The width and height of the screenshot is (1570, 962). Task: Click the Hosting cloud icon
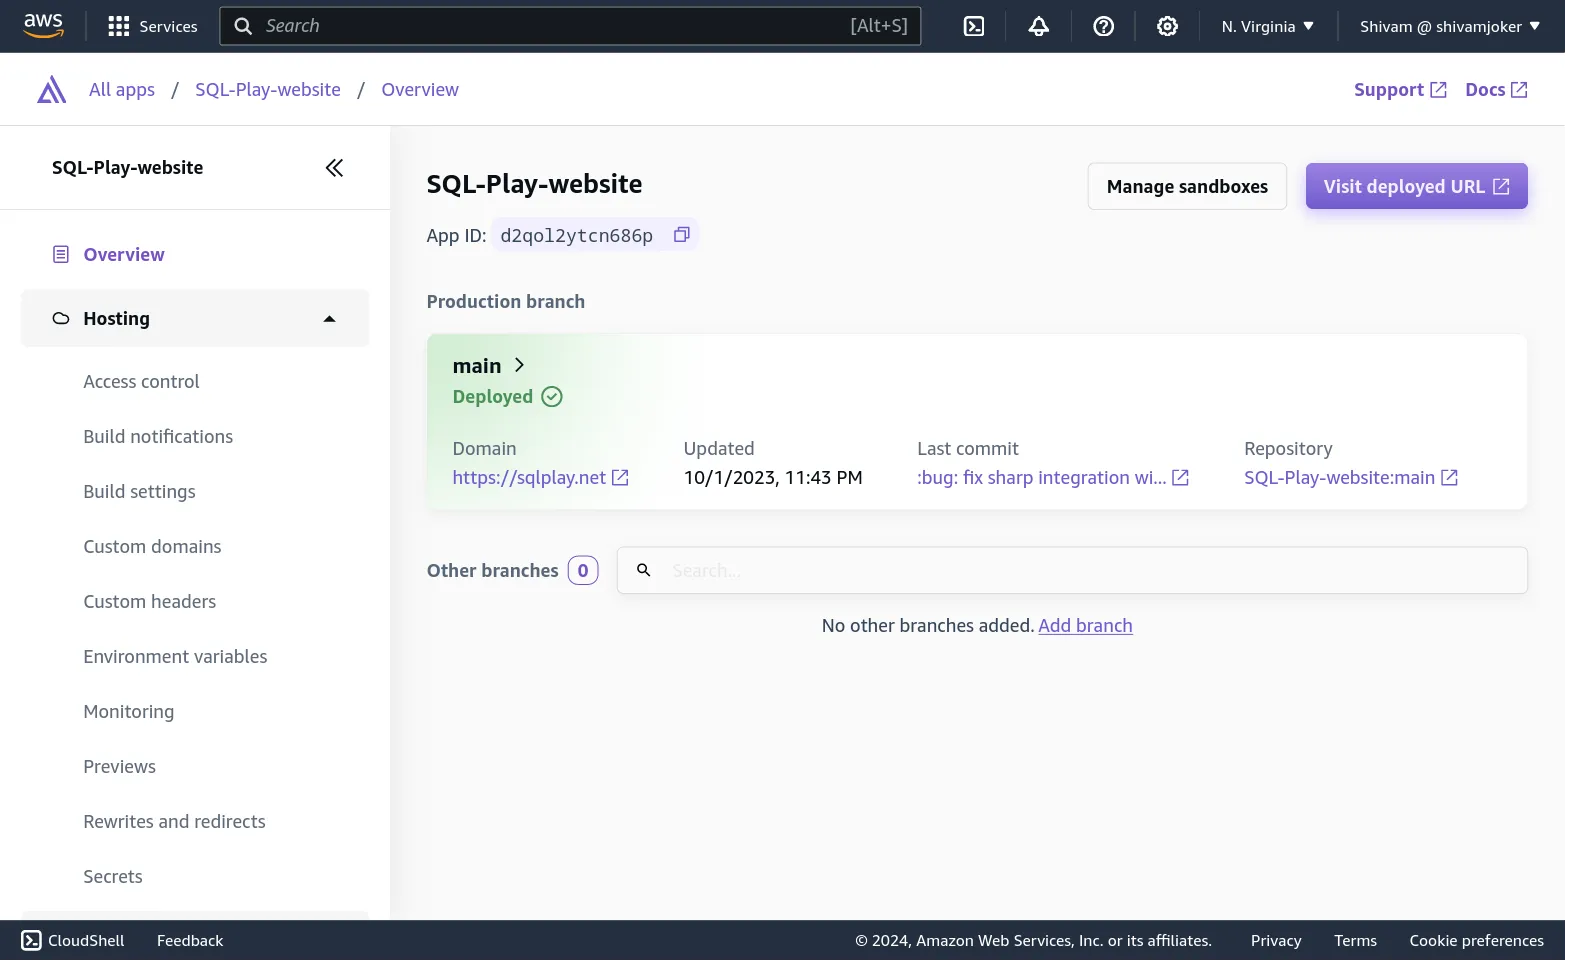click(61, 319)
